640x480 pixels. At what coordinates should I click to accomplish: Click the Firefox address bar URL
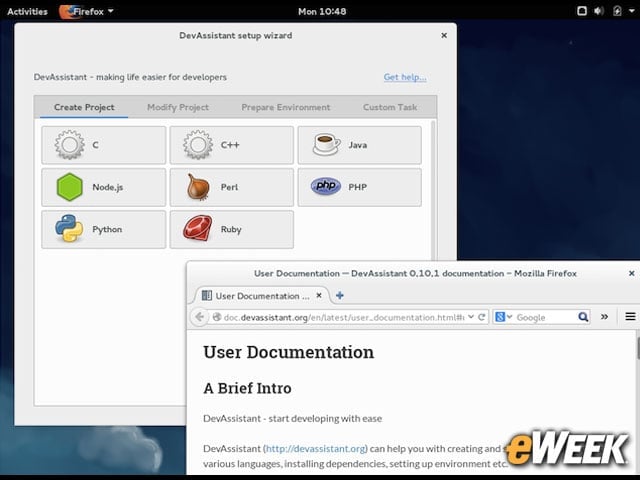pyautogui.click(x=344, y=317)
